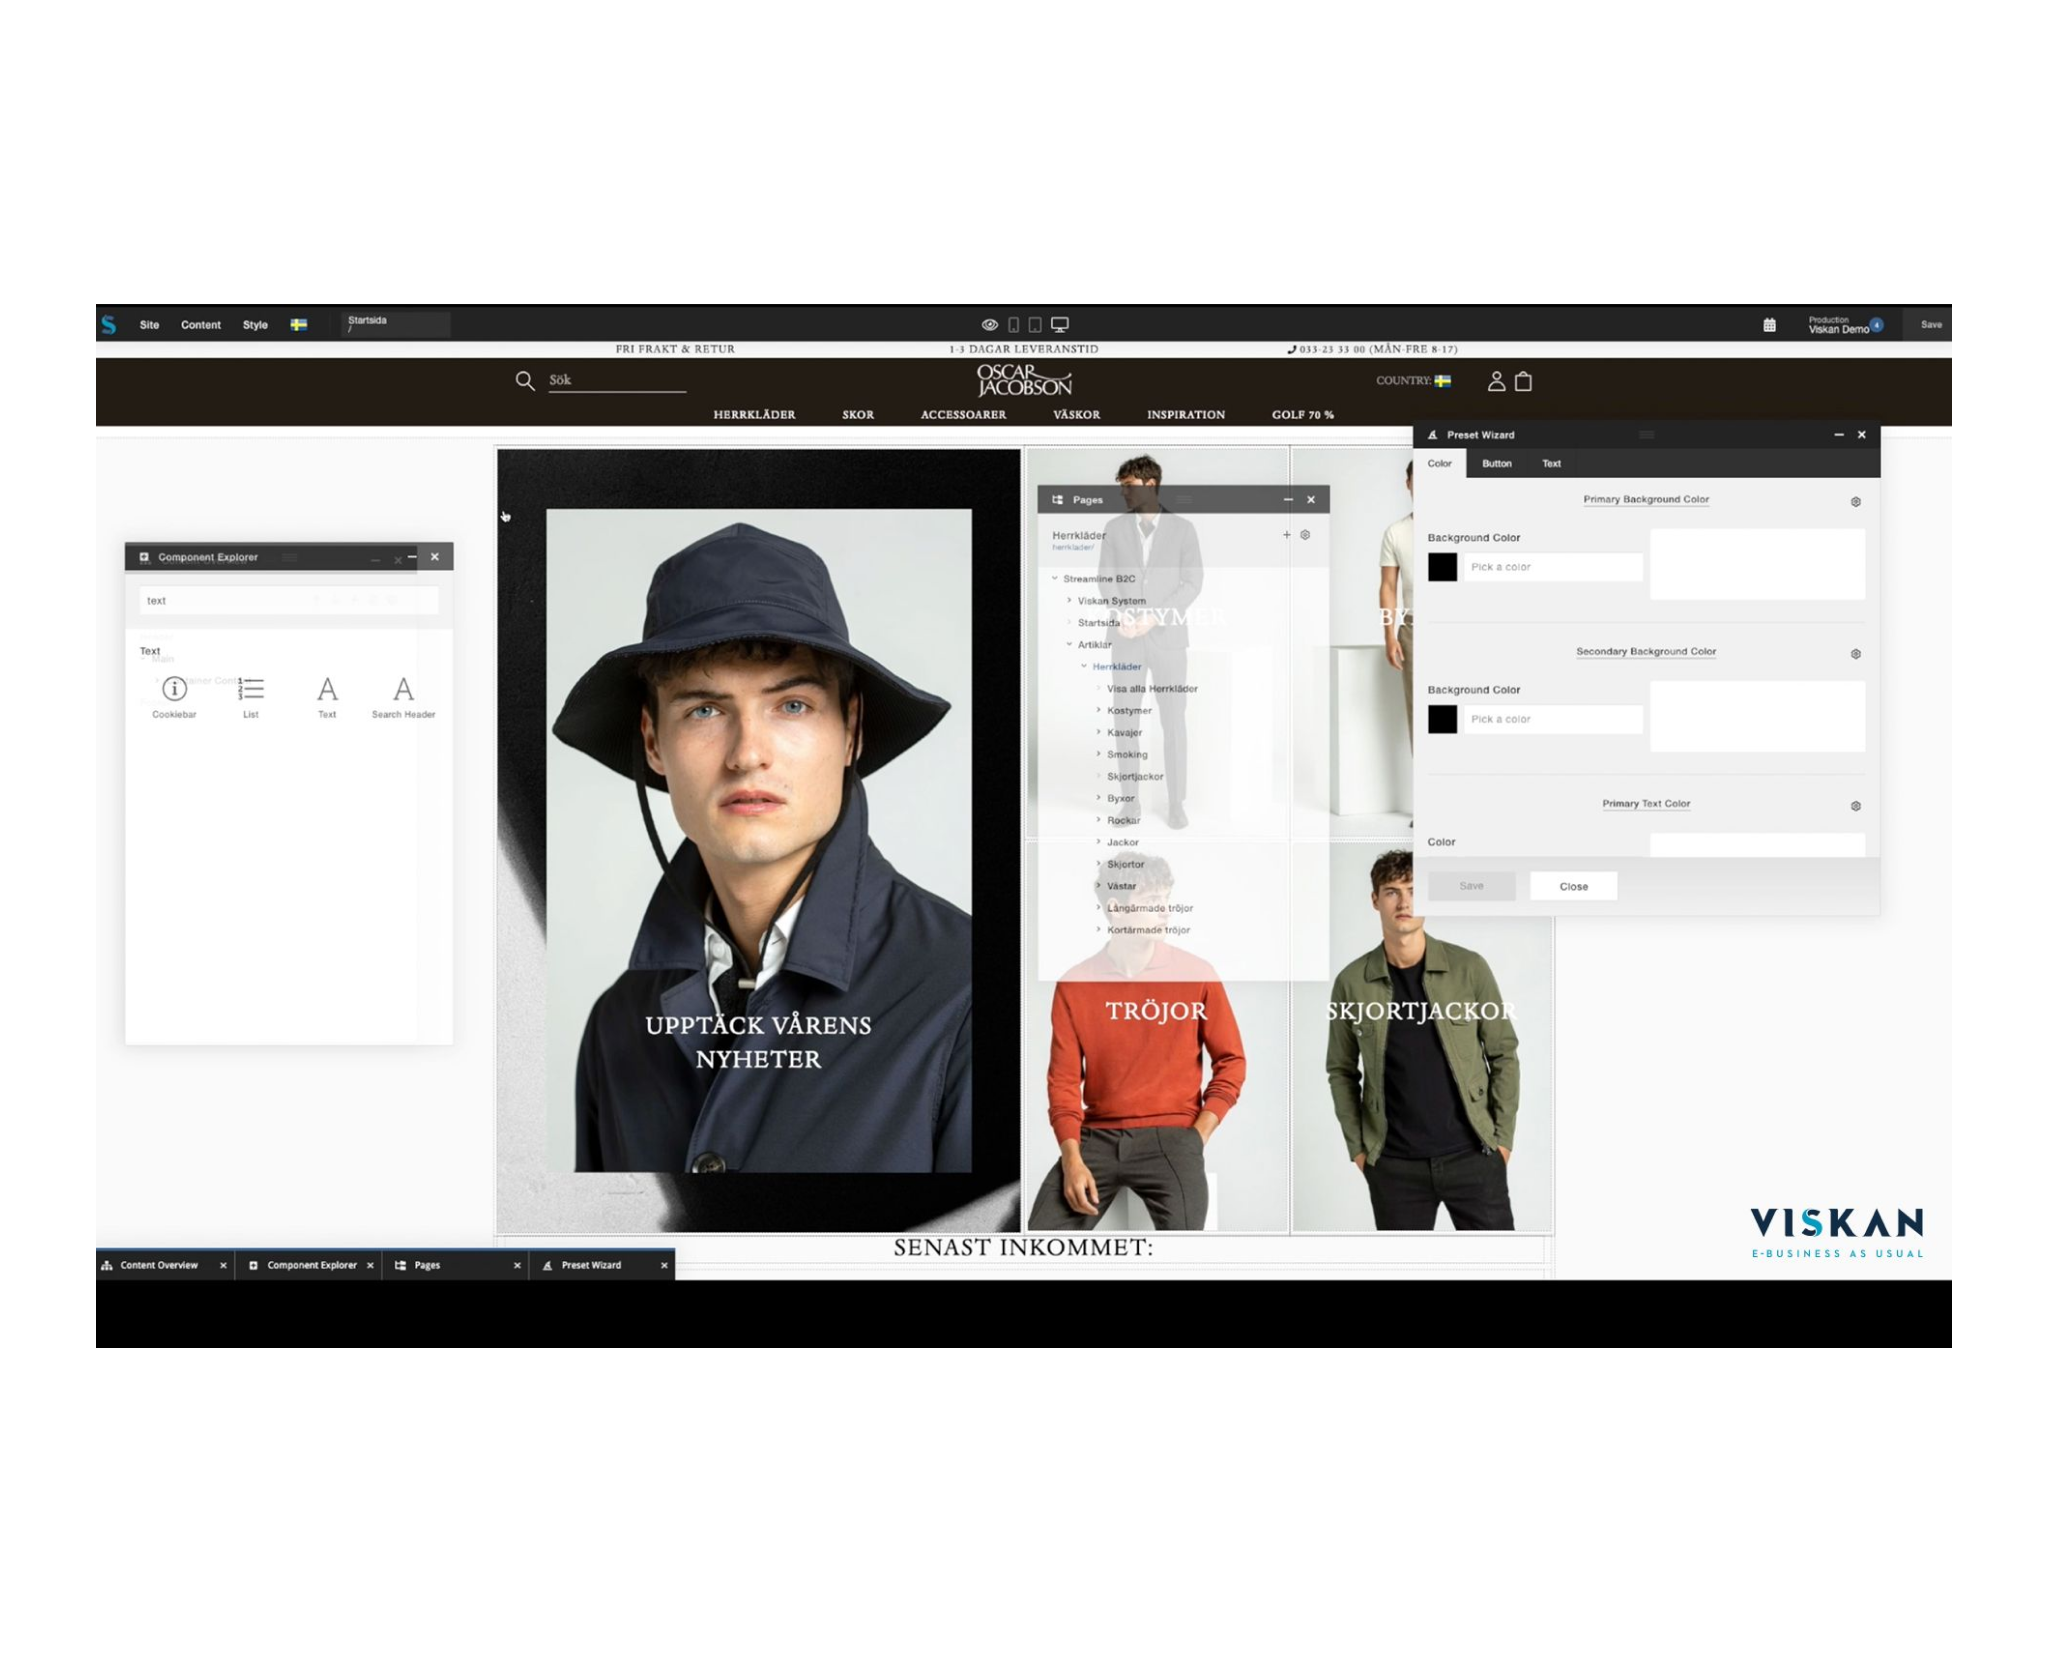Click INSPIRATION in the store navigation
Image resolution: width=2048 pixels, height=1656 pixels.
1186,415
